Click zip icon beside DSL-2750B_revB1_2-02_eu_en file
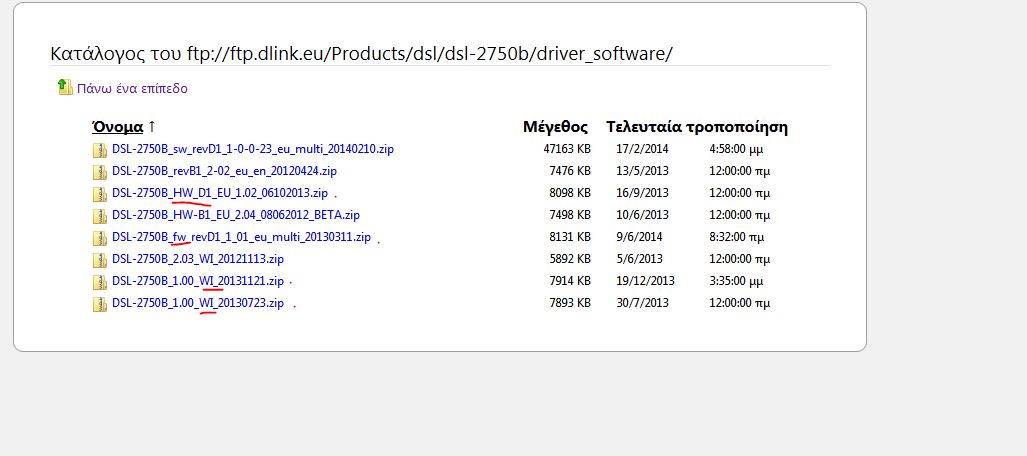Viewport: 1027px width, 456px height. point(100,172)
